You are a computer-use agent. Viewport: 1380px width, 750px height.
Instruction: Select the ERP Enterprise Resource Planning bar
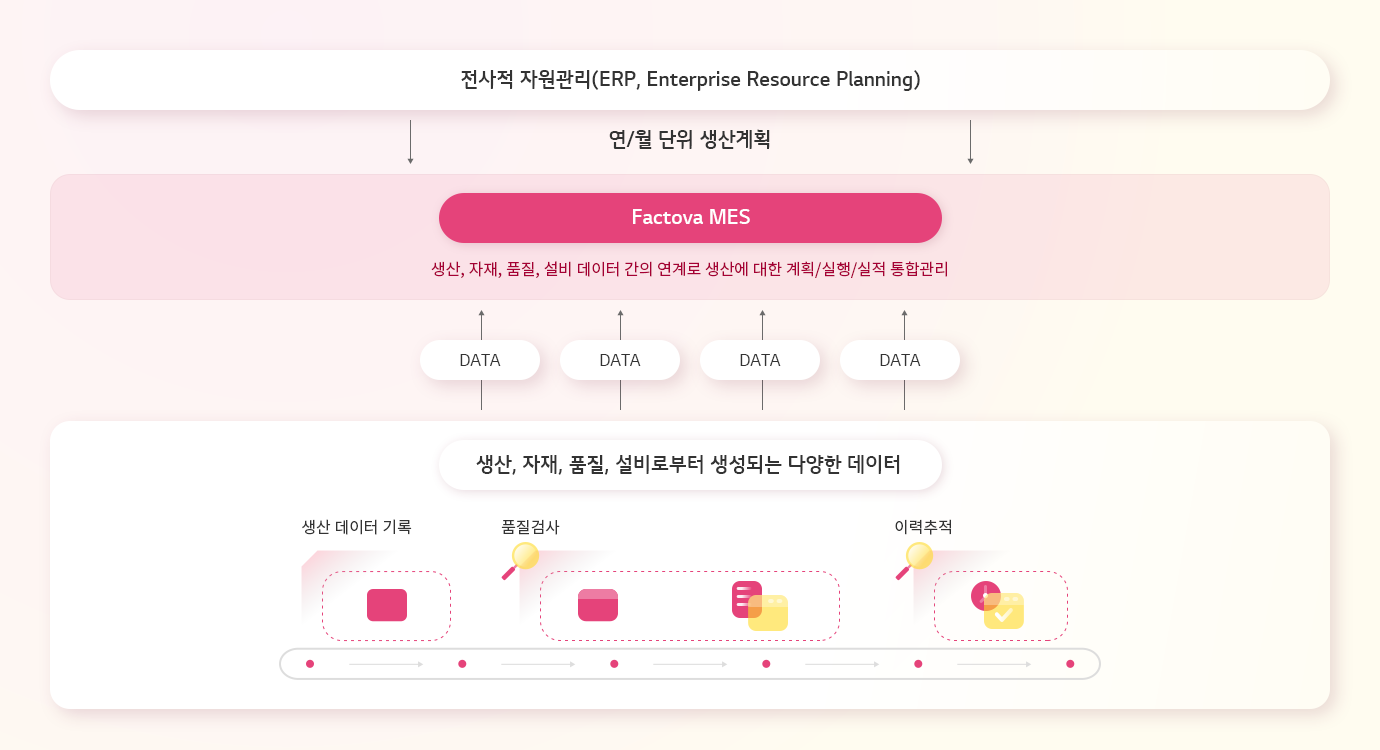pos(690,80)
